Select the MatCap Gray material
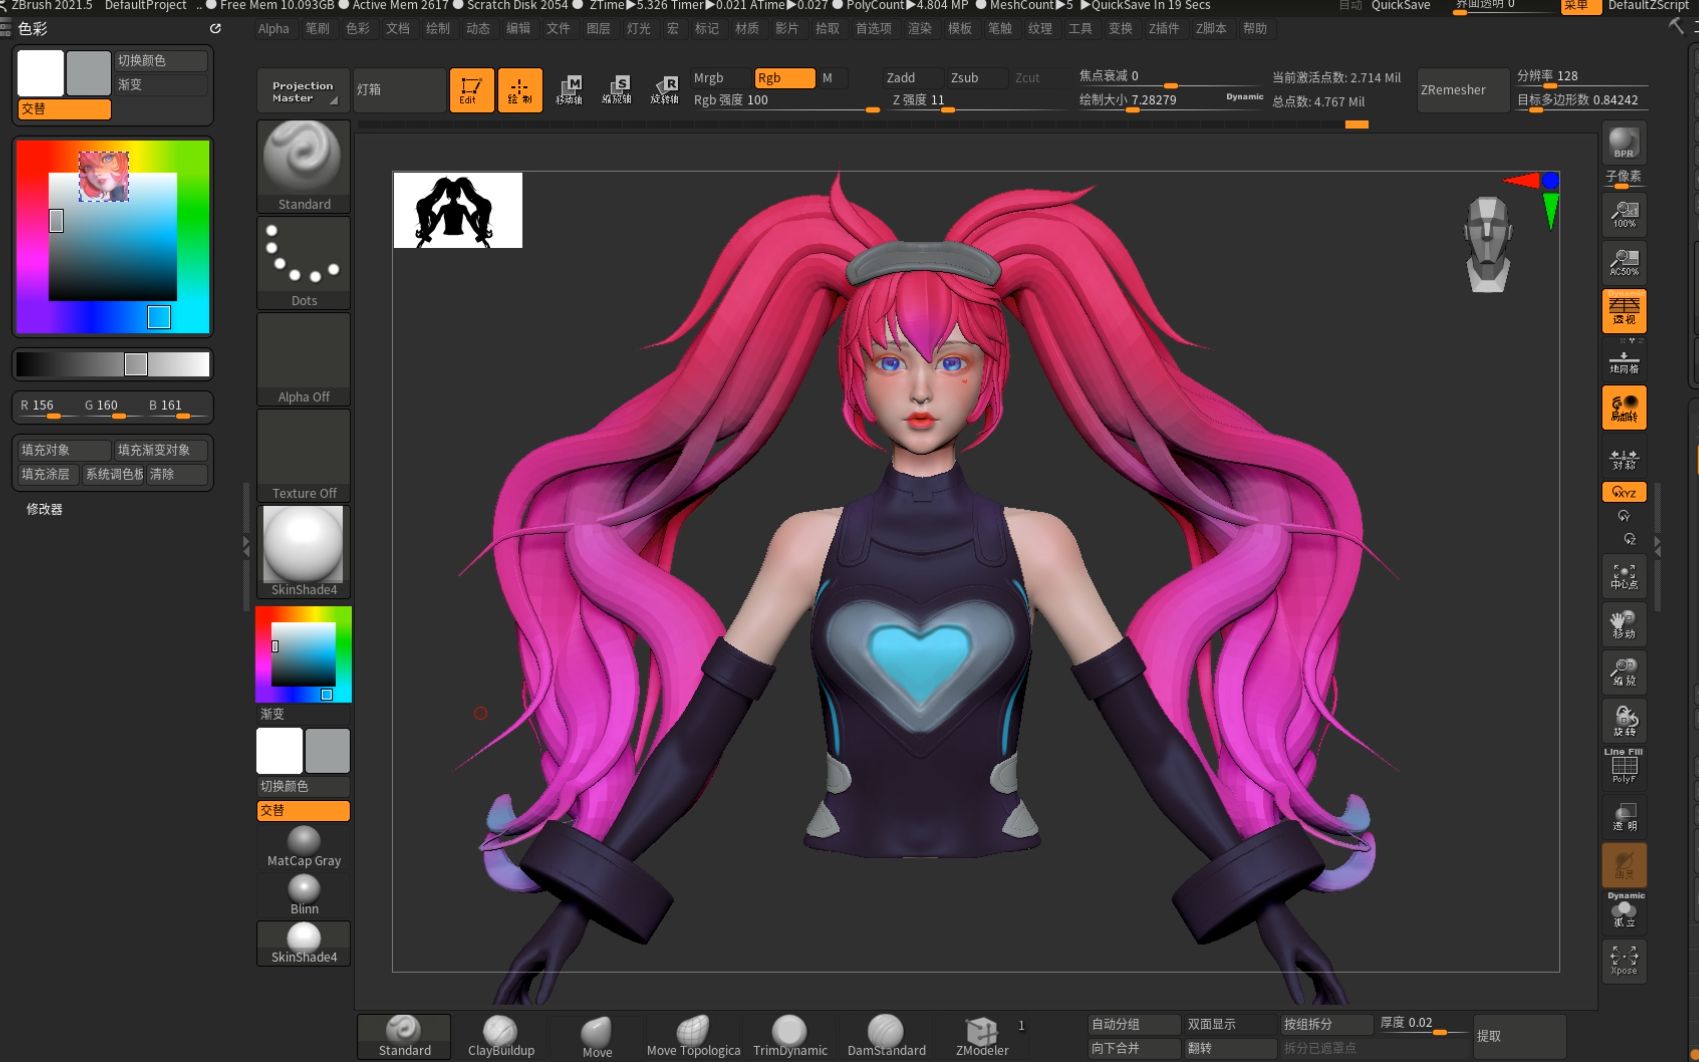This screenshot has height=1062, width=1699. pos(303,847)
